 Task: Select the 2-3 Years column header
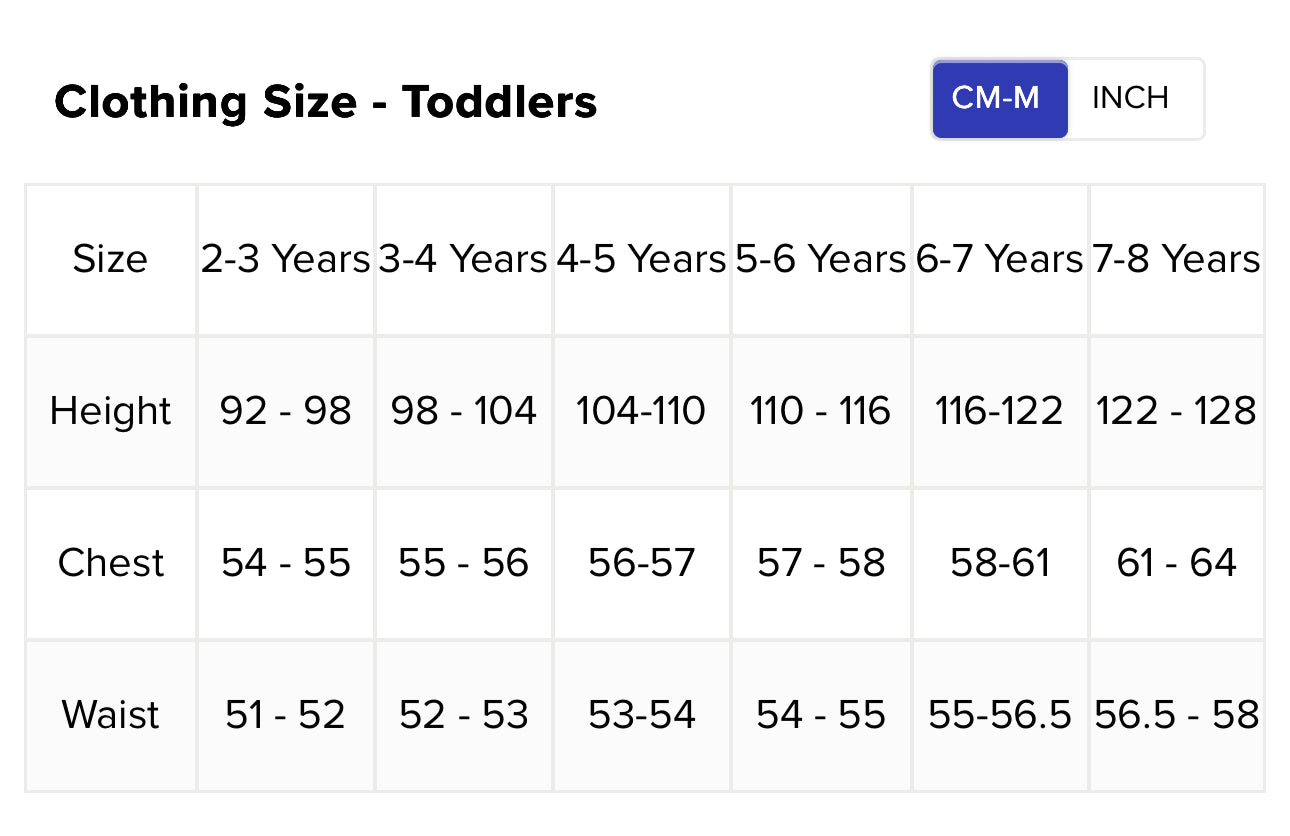(286, 259)
